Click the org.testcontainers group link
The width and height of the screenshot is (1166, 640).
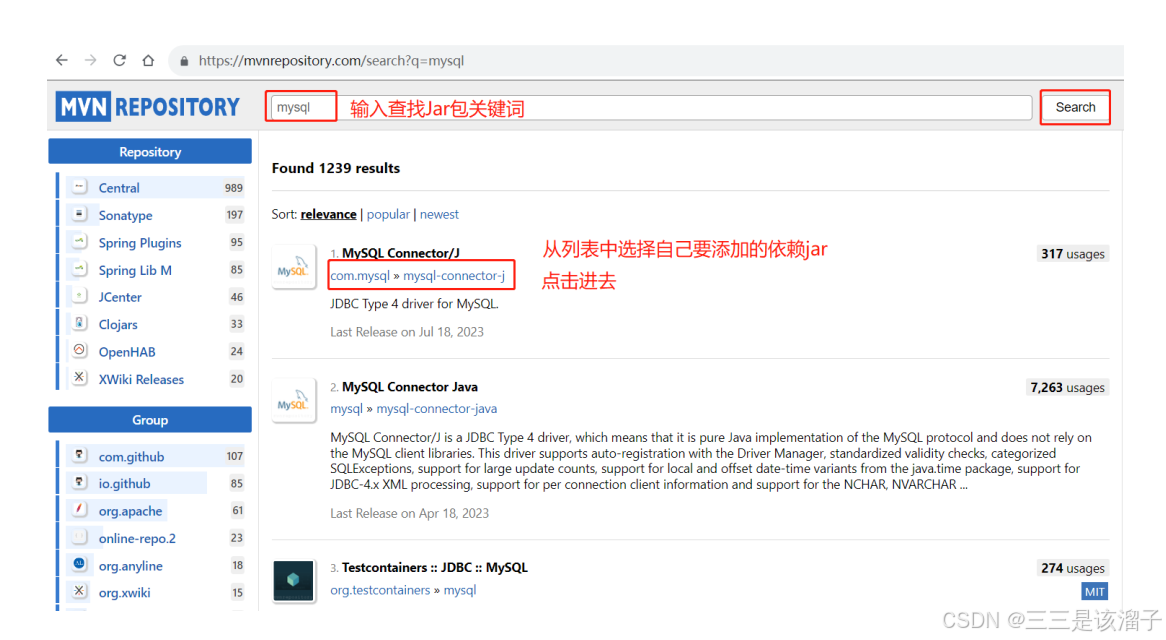380,590
